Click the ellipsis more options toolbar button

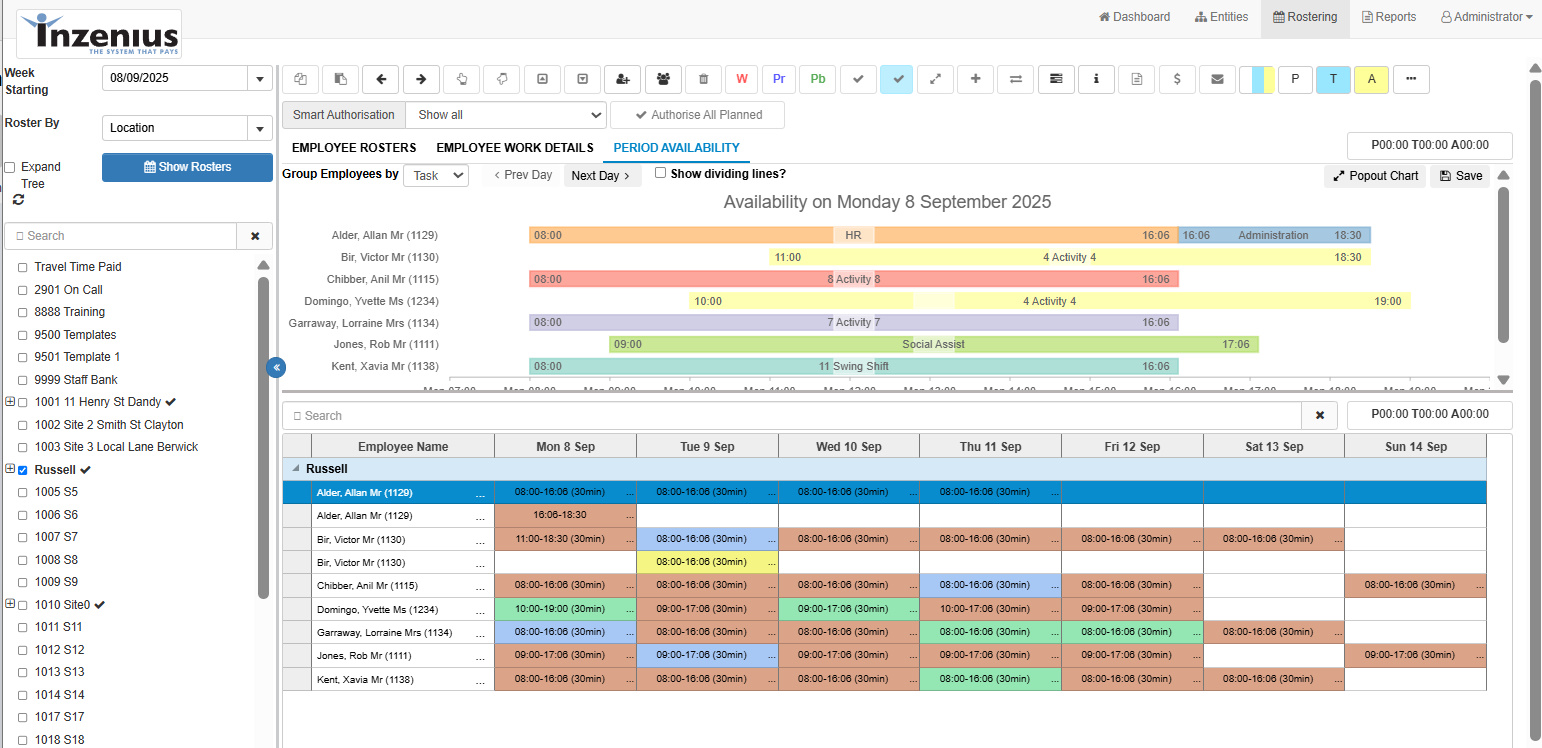1411,79
